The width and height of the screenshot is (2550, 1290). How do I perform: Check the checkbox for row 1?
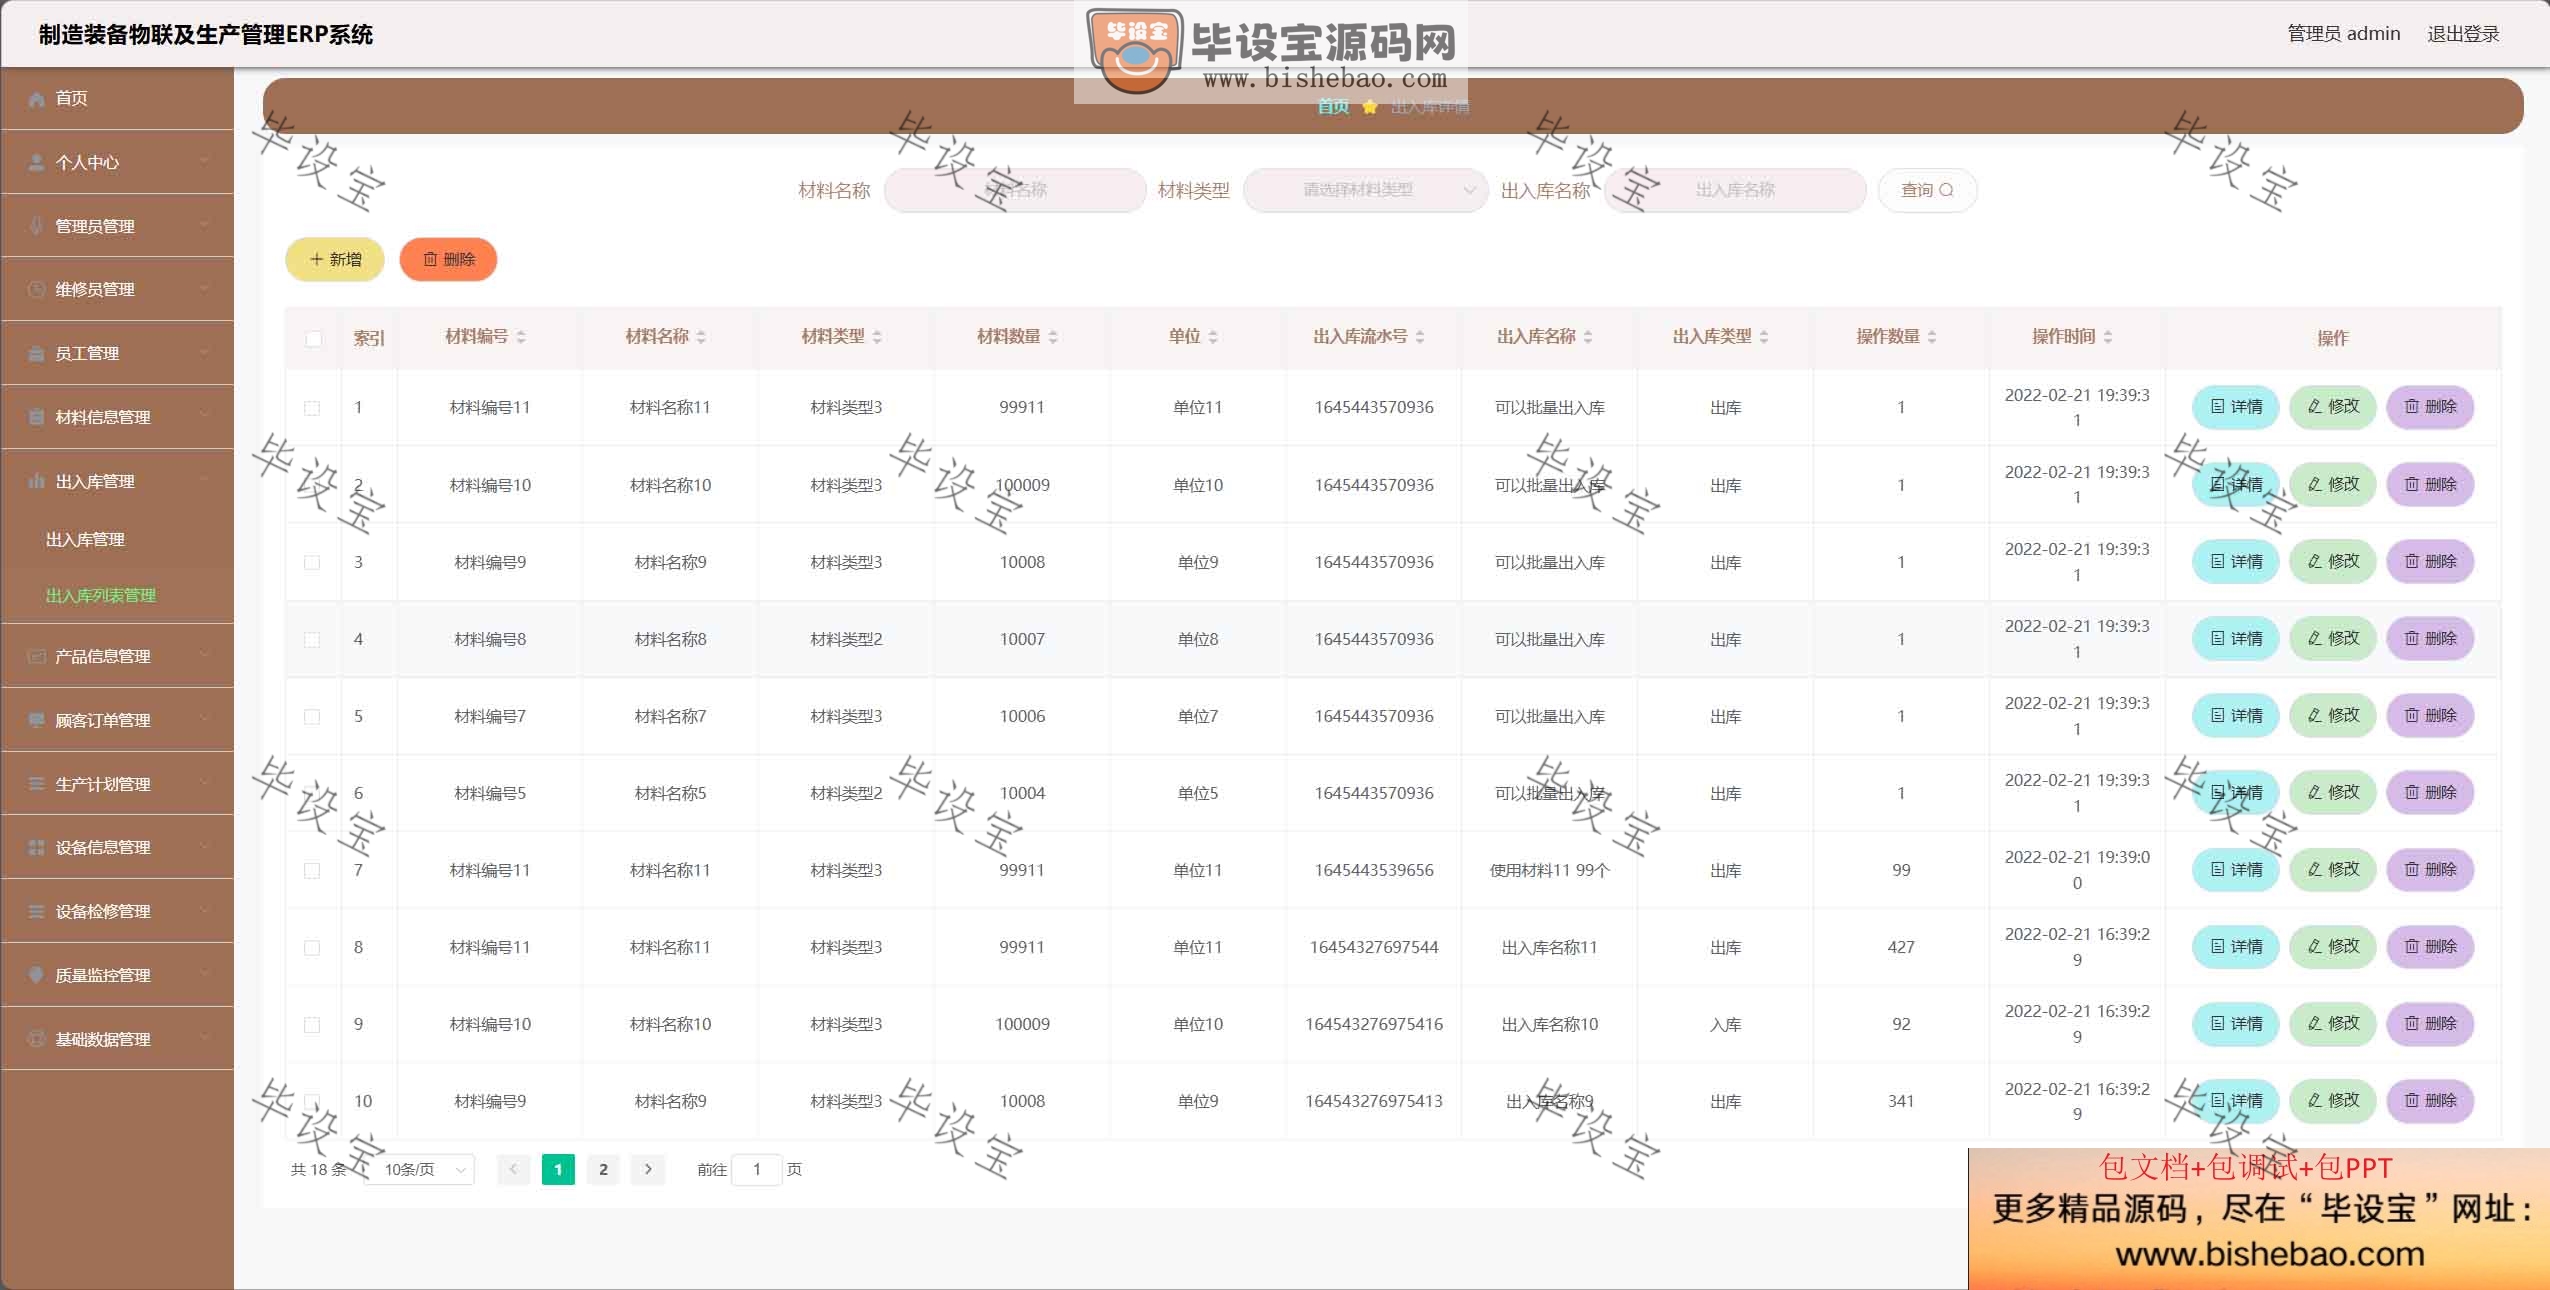point(312,408)
